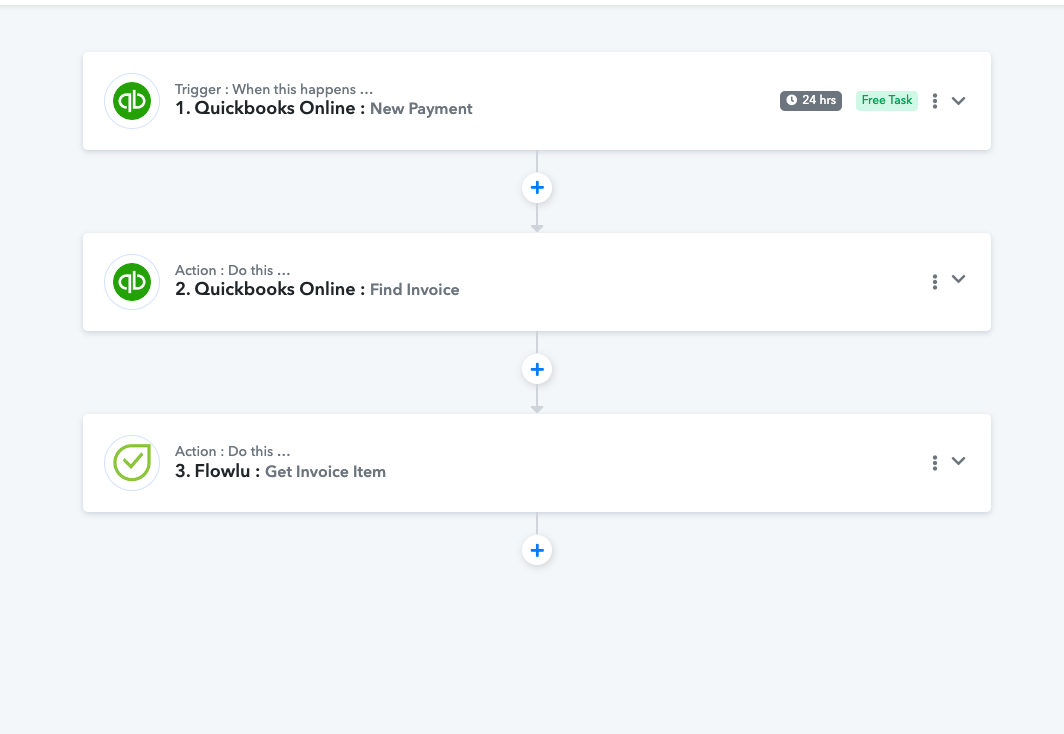Image resolution: width=1064 pixels, height=734 pixels.
Task: Click the QuickBooks icon on Find Invoice step
Action: (132, 282)
